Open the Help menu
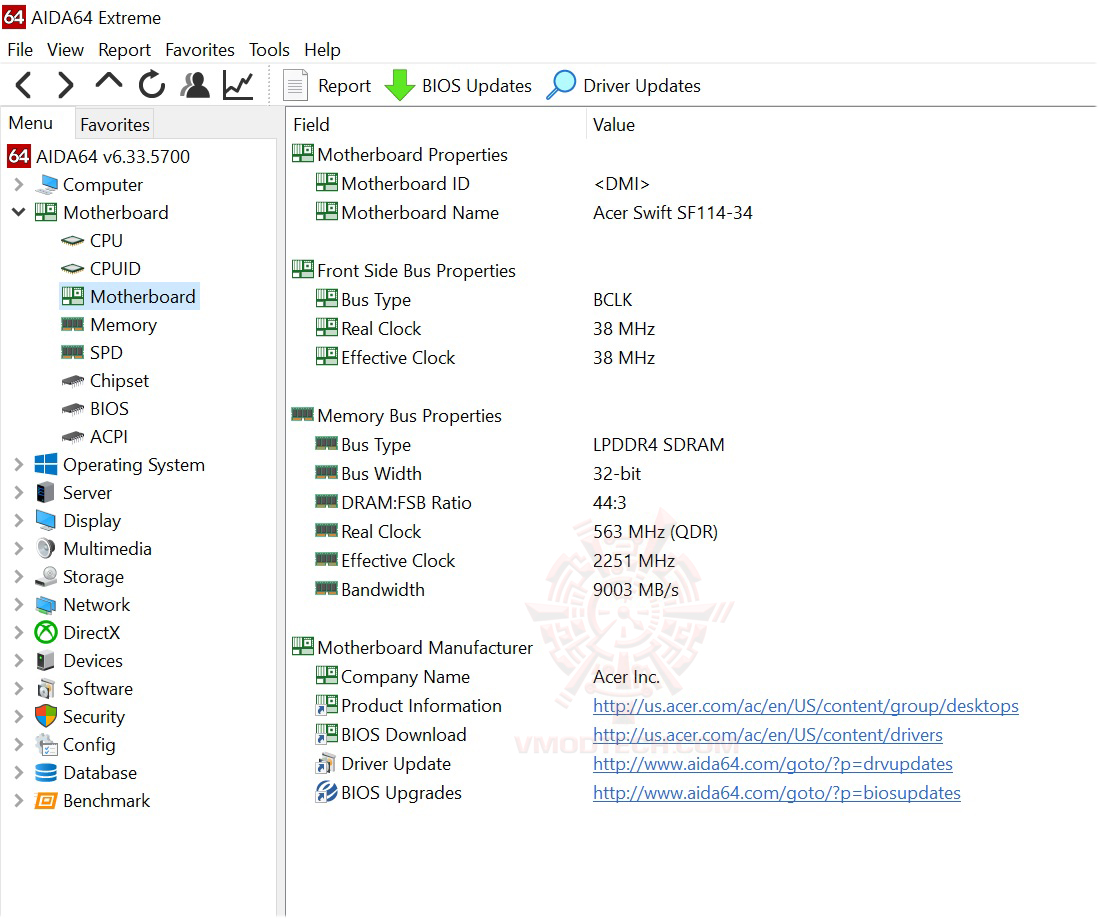Viewport: 1099px width, 919px height. click(x=322, y=50)
